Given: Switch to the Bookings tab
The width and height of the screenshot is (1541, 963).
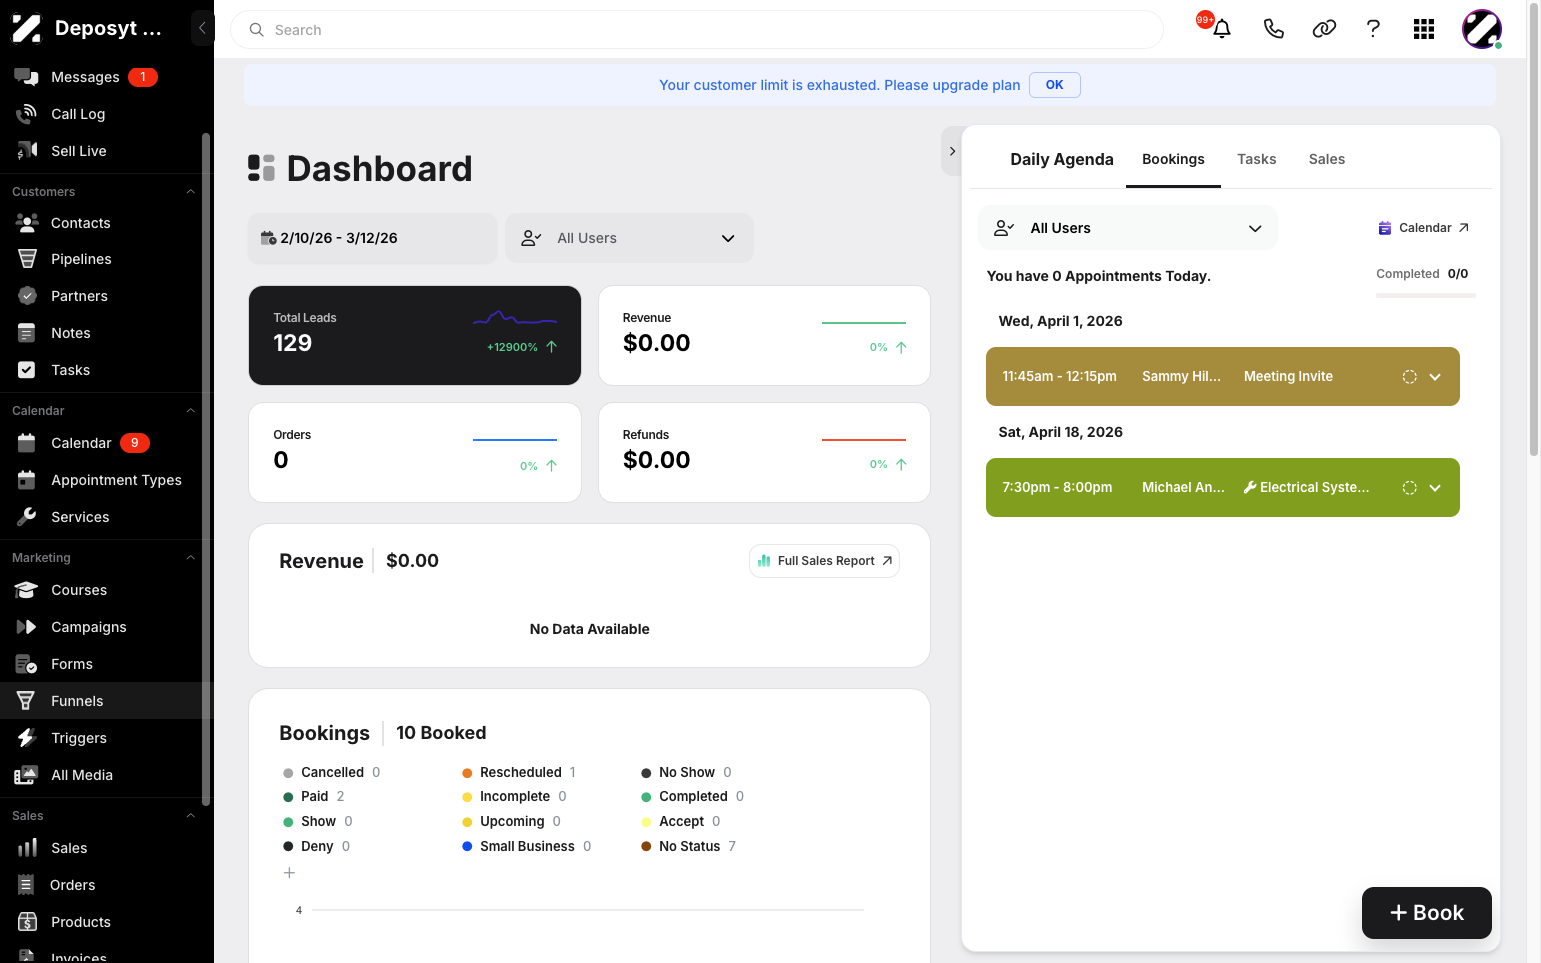Looking at the screenshot, I should (1173, 159).
